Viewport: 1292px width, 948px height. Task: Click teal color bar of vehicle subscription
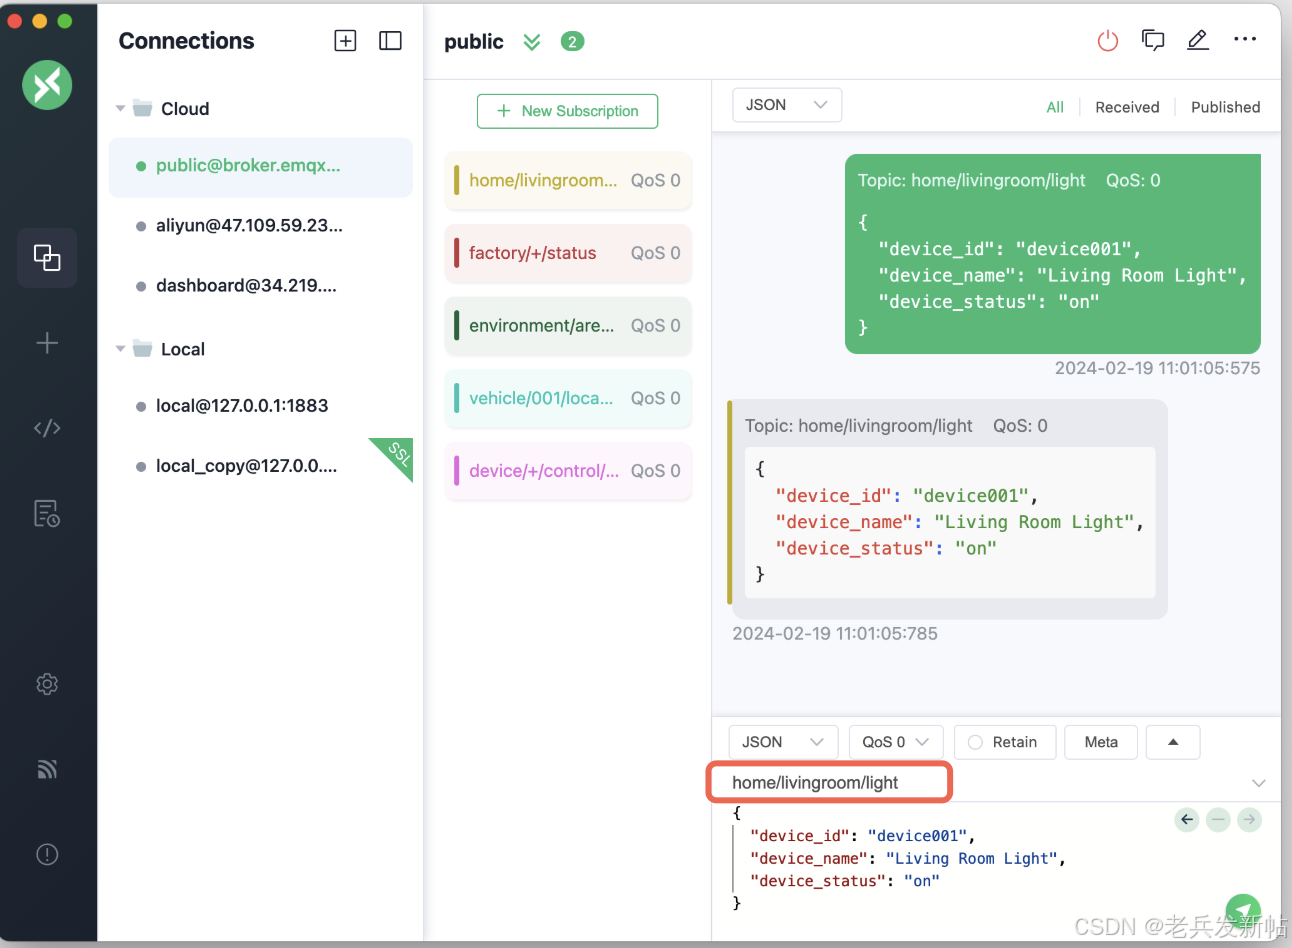tap(456, 398)
